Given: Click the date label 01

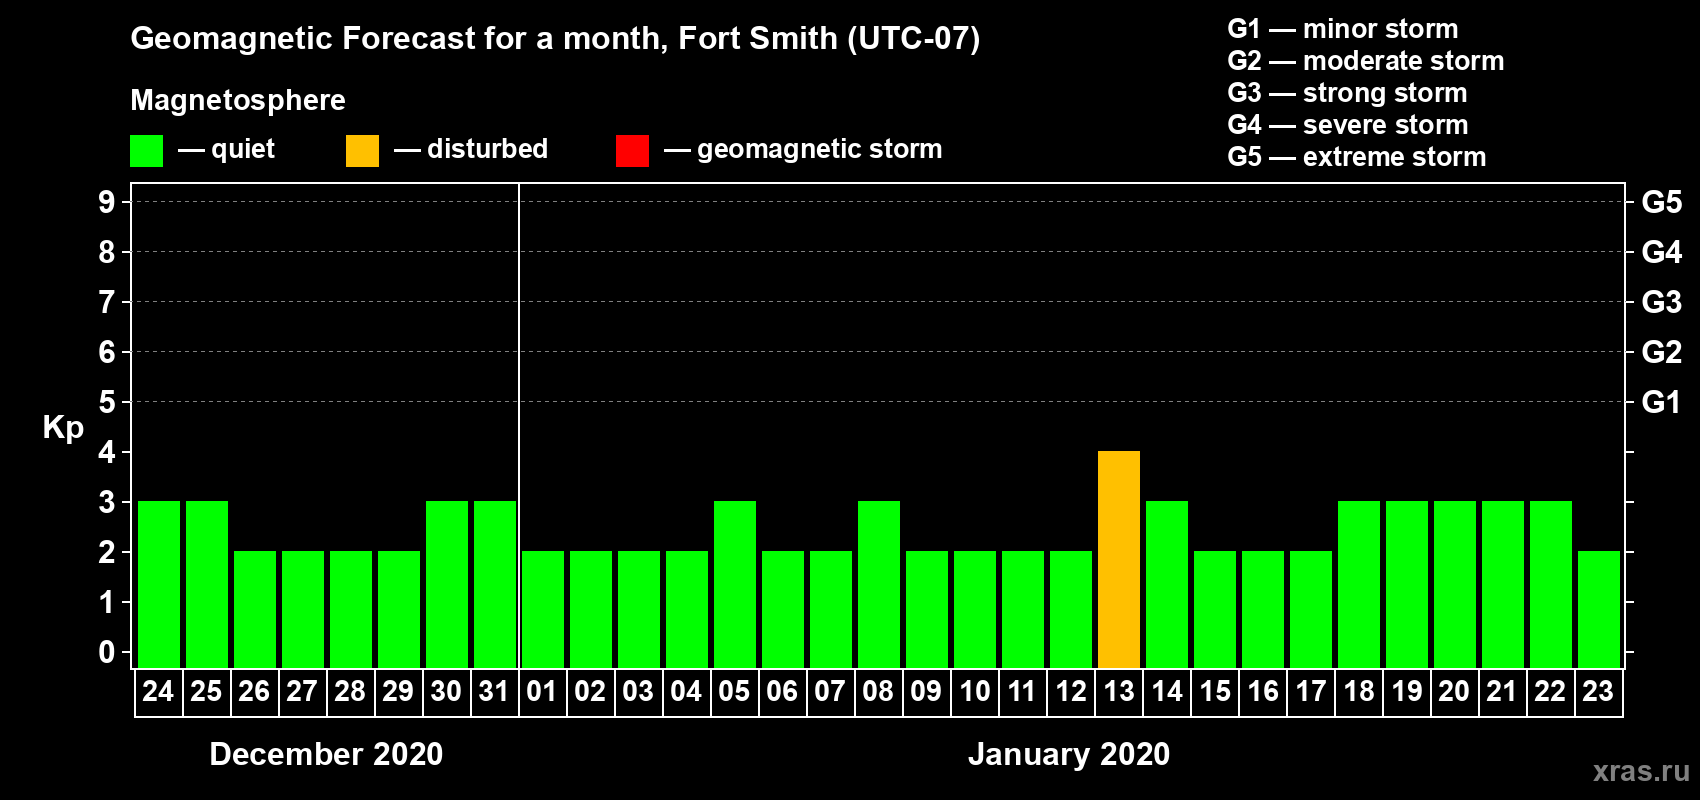Looking at the screenshot, I should click(542, 692).
